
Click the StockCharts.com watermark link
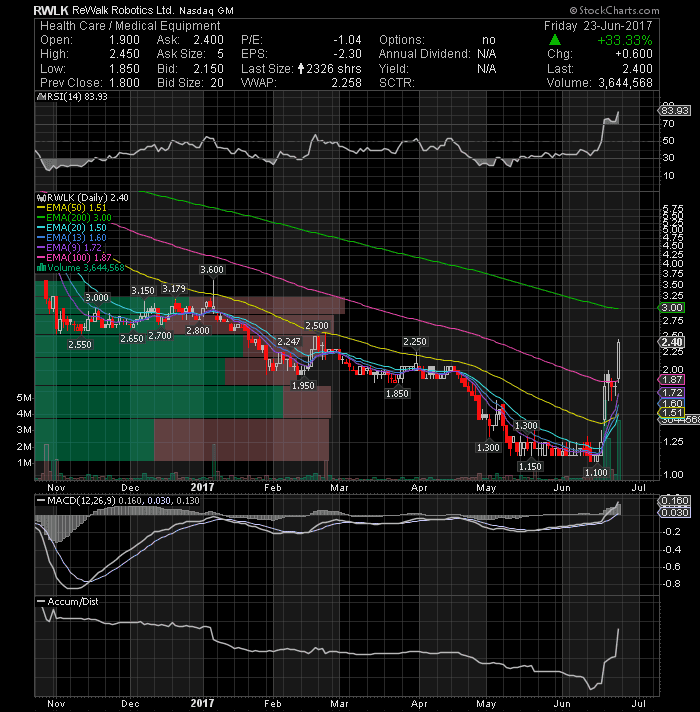coord(615,10)
